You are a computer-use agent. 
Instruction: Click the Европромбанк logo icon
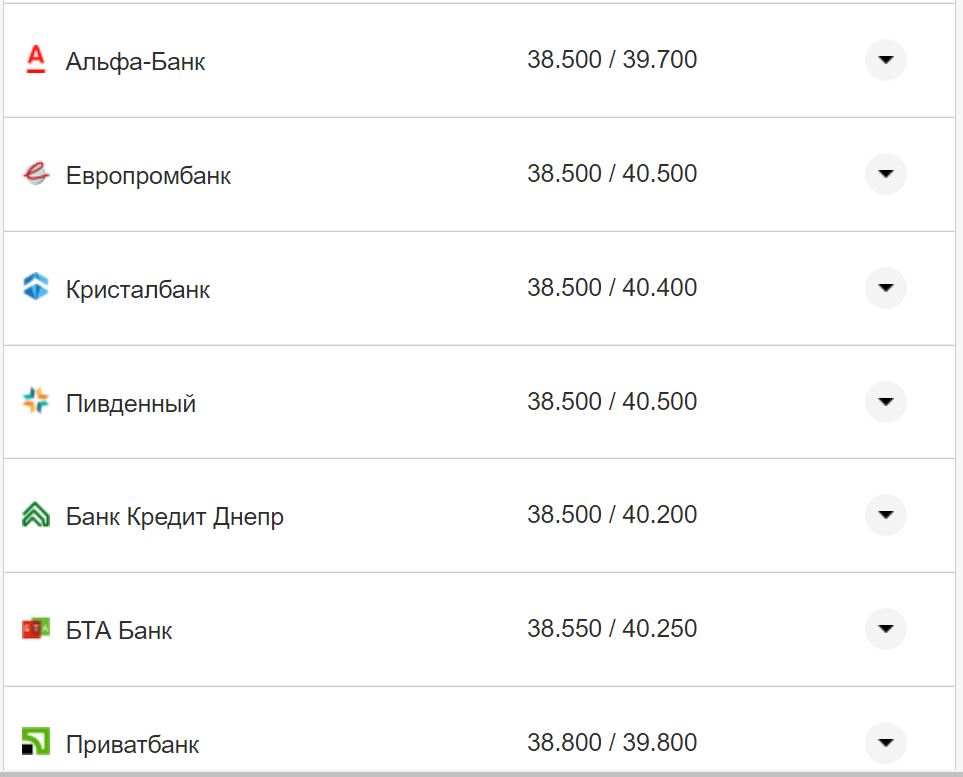pyautogui.click(x=36, y=175)
